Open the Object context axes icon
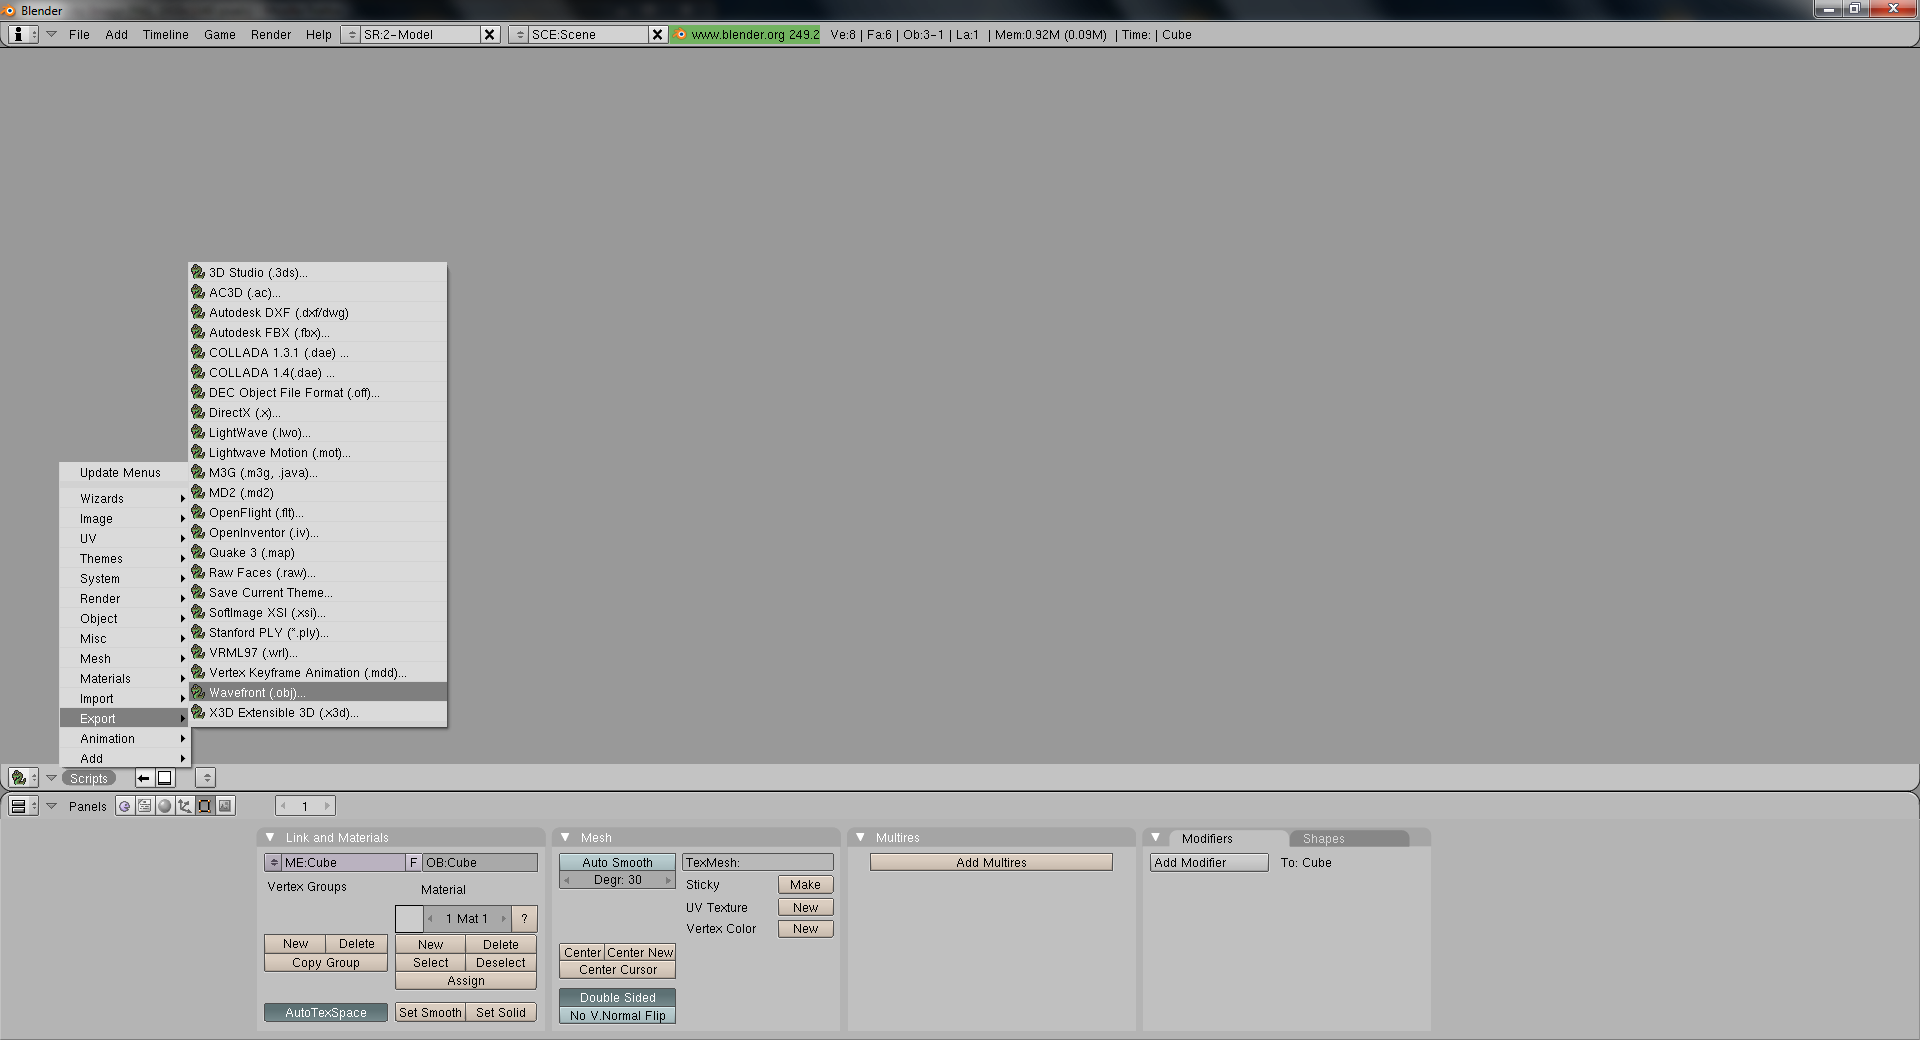 point(185,806)
